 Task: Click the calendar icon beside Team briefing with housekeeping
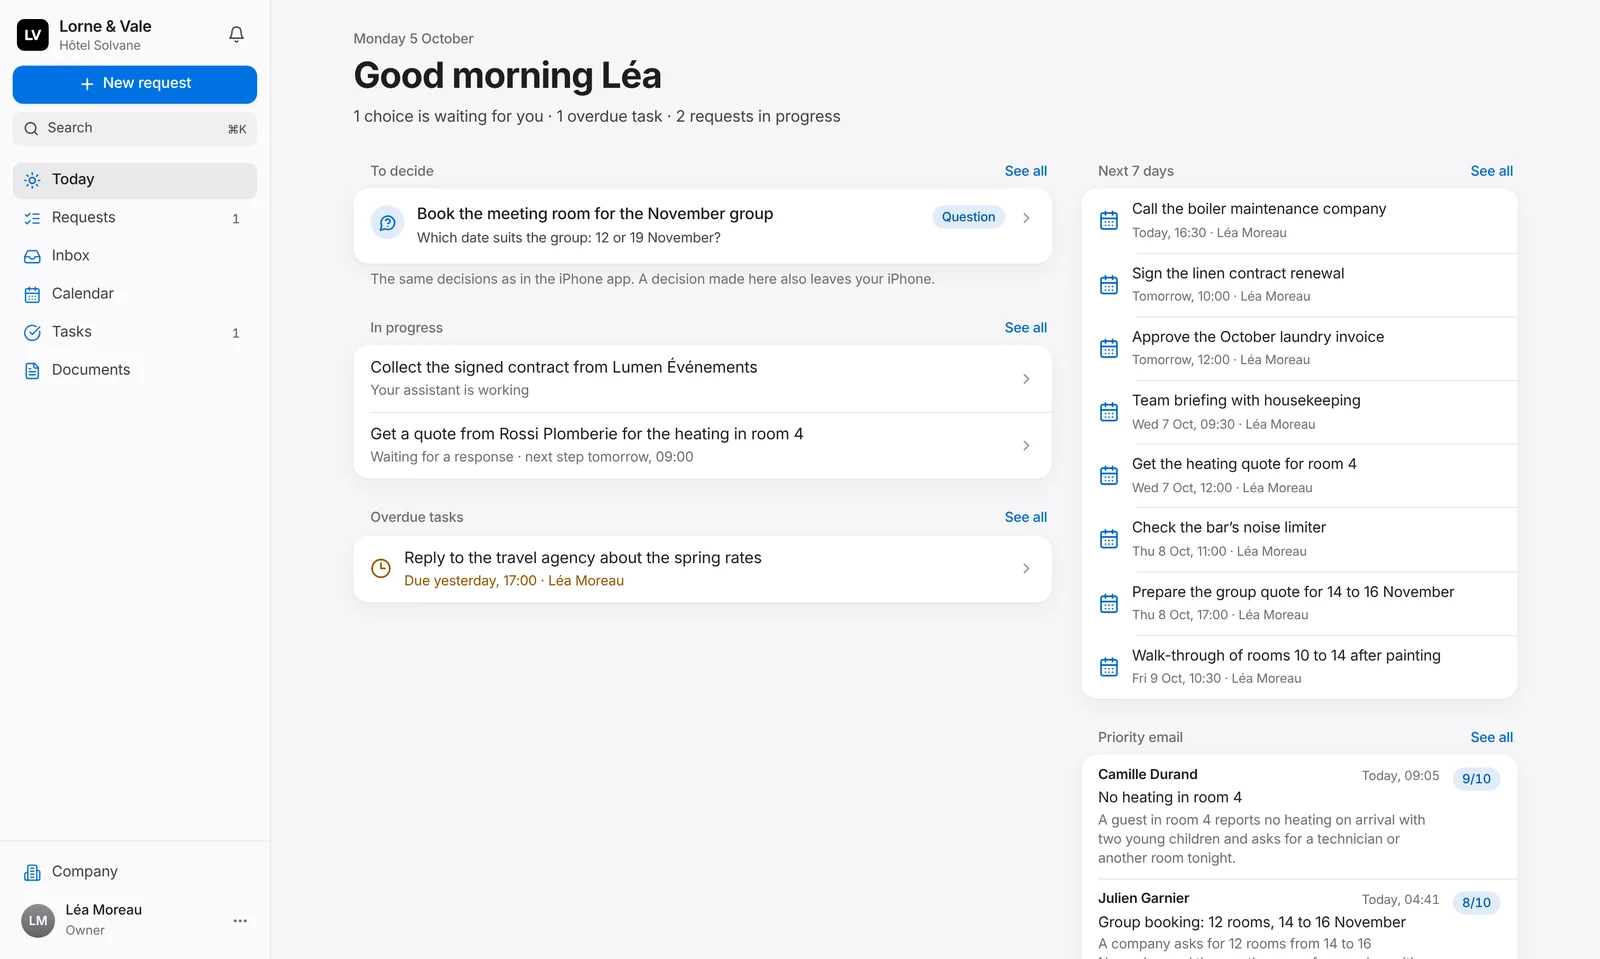click(x=1109, y=411)
